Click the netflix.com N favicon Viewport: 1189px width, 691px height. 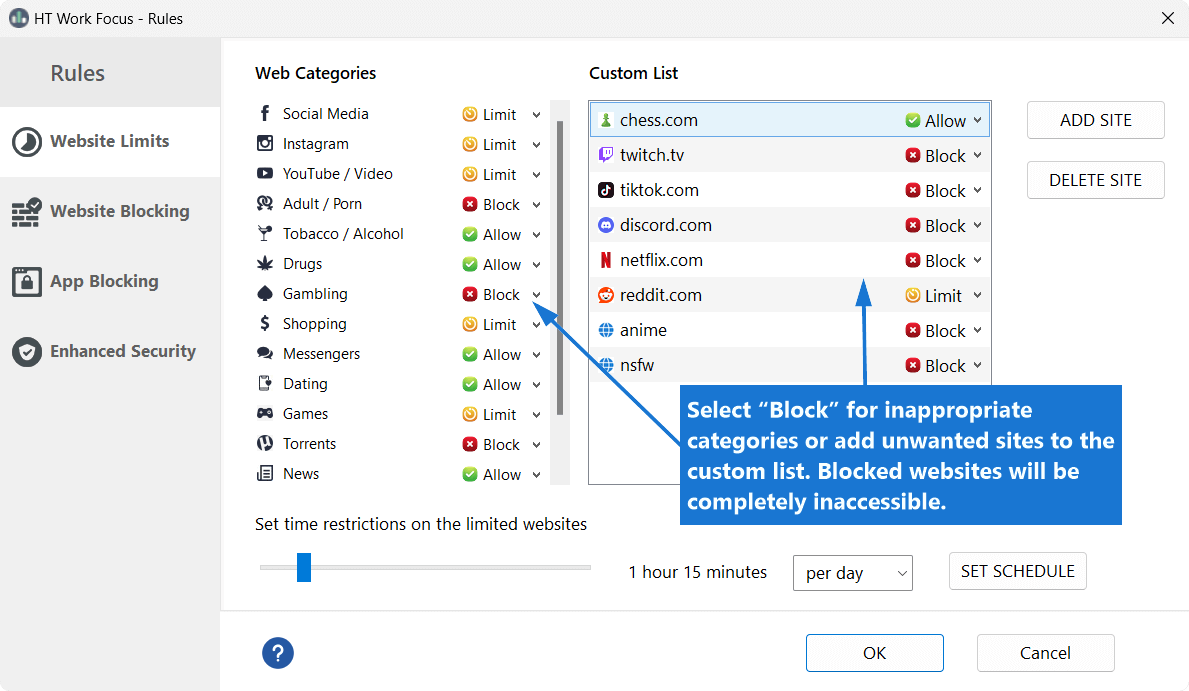(606, 260)
